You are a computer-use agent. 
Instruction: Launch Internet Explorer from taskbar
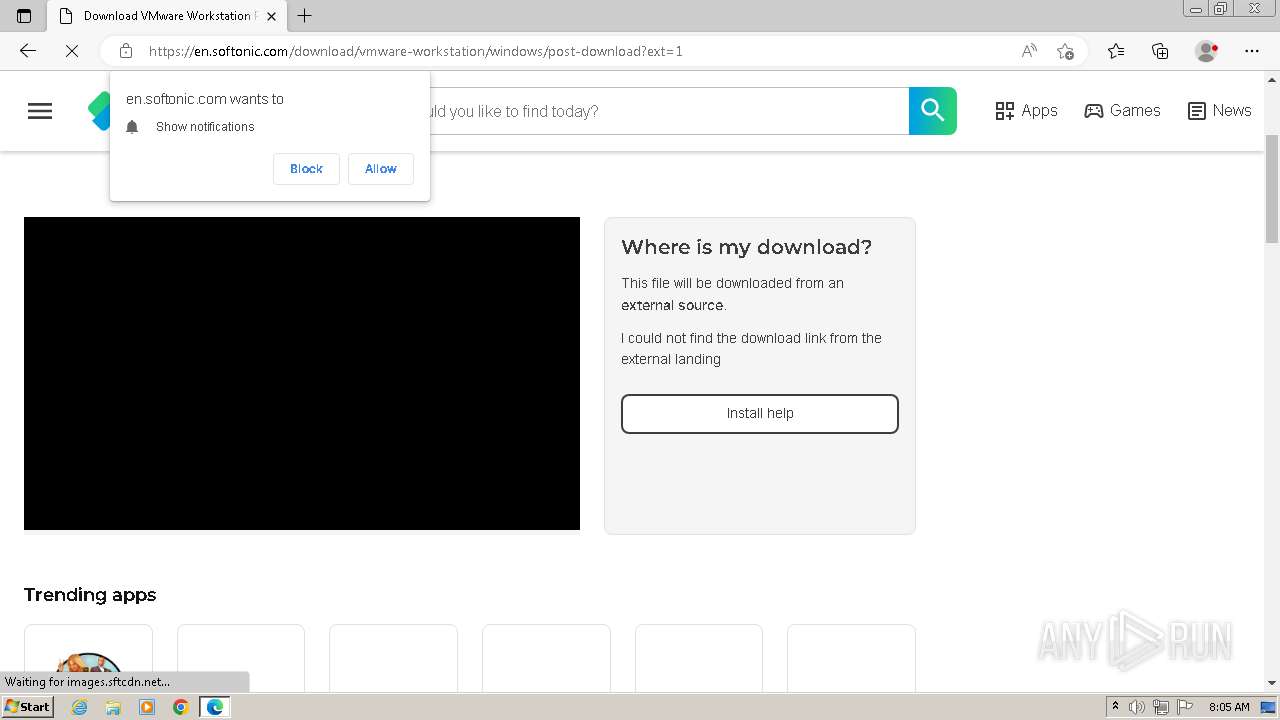(x=80, y=707)
